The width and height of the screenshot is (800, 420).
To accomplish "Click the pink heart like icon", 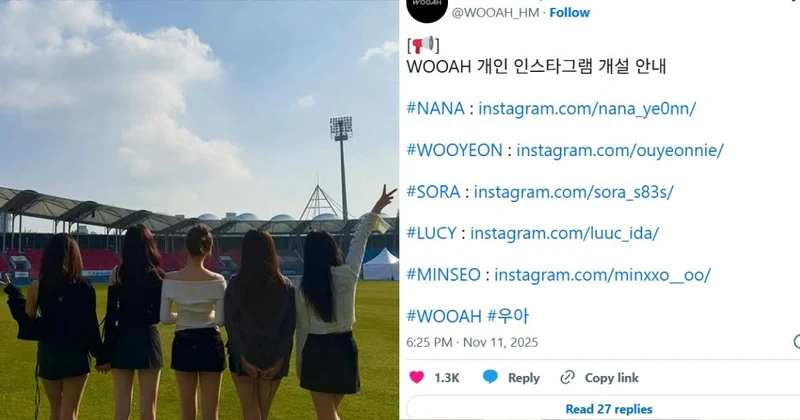I will tap(416, 377).
